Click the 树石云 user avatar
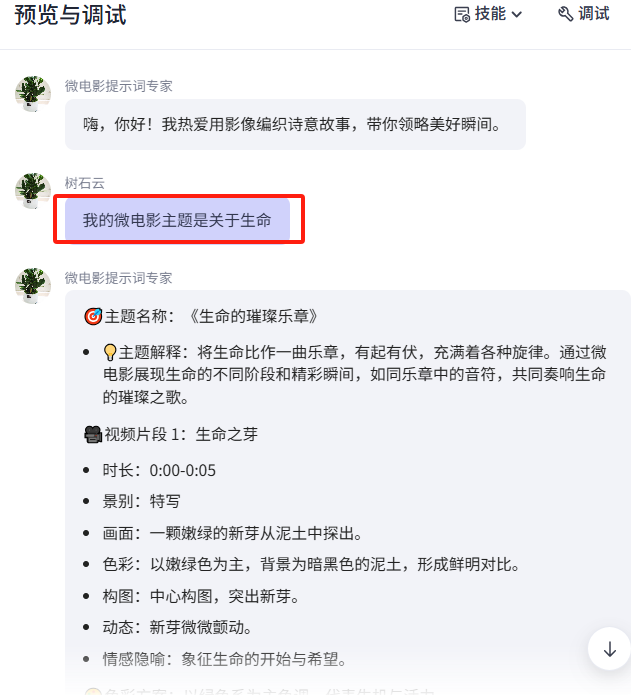Image resolution: width=631 pixels, height=695 pixels. (x=33, y=191)
